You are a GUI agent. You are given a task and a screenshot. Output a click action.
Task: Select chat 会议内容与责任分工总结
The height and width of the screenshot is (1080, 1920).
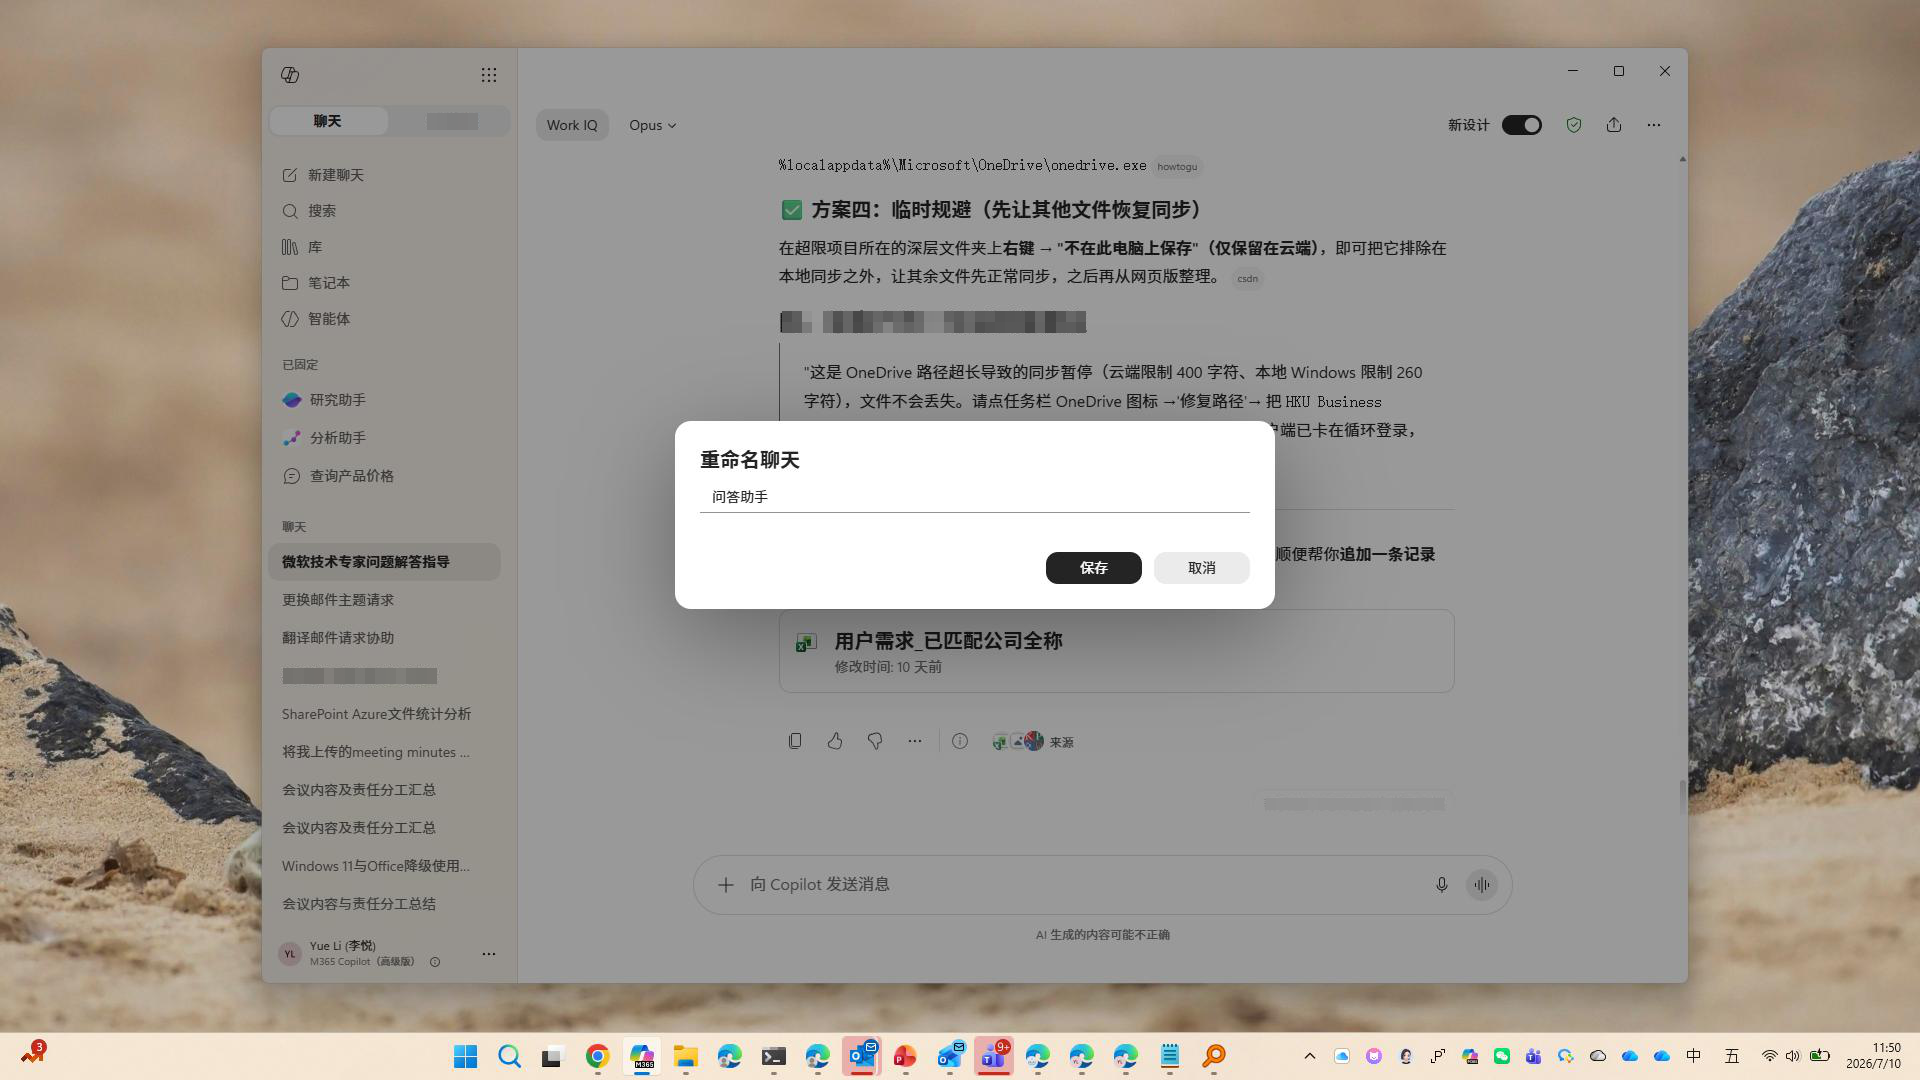[384, 904]
